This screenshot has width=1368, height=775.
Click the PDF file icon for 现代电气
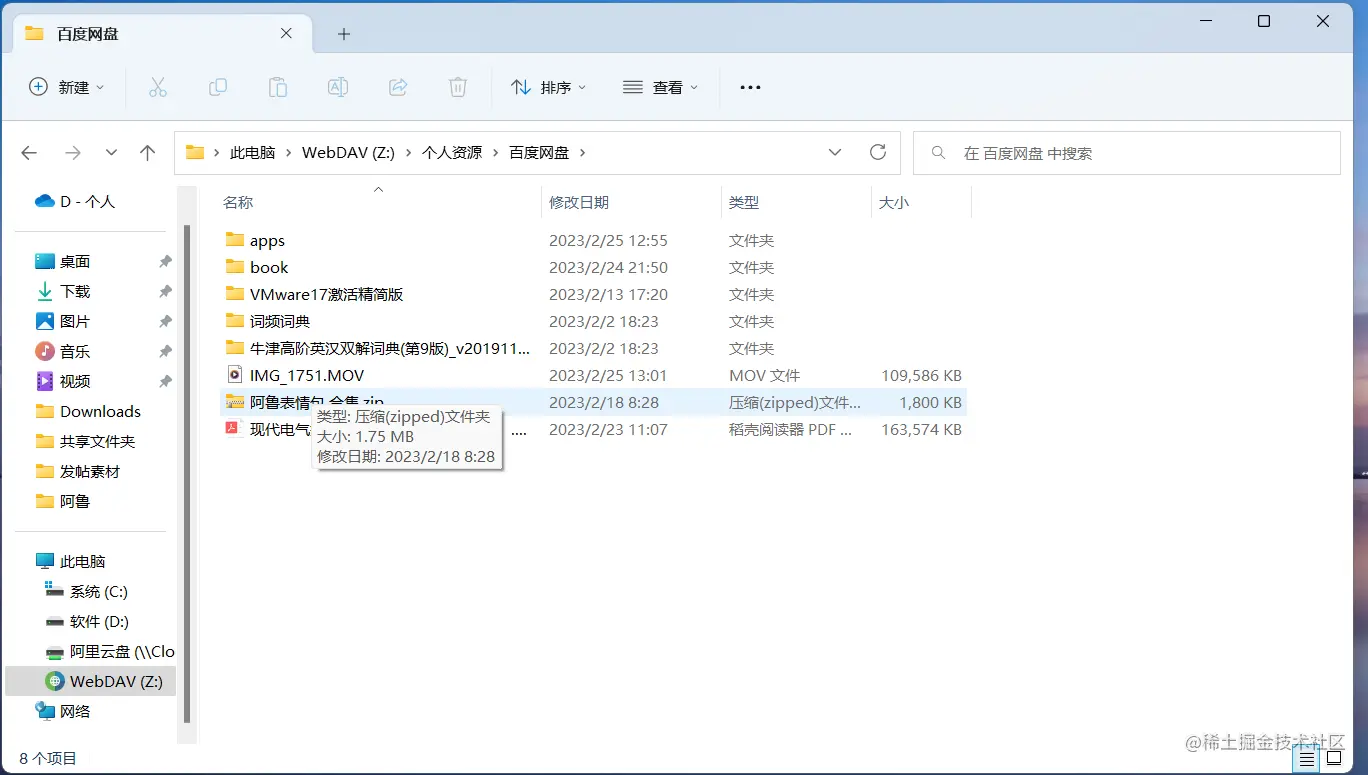(235, 429)
